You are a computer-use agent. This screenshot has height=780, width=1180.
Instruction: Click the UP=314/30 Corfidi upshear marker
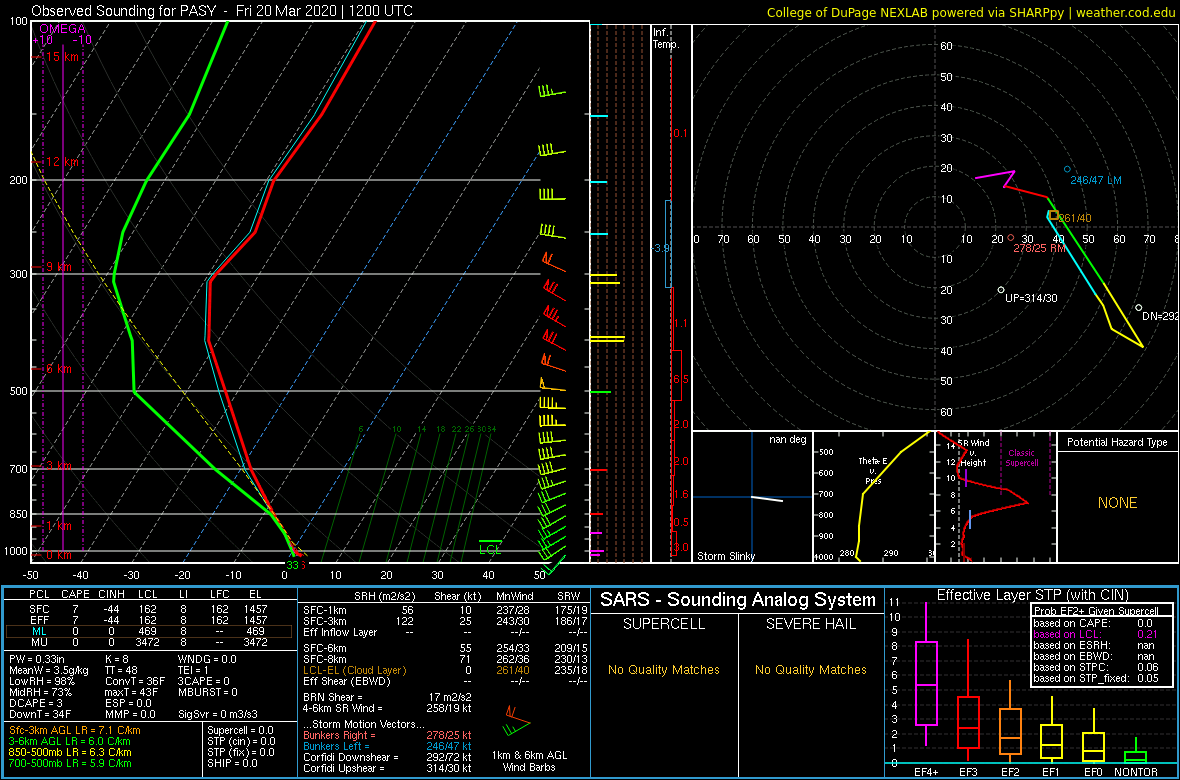coord(1000,290)
